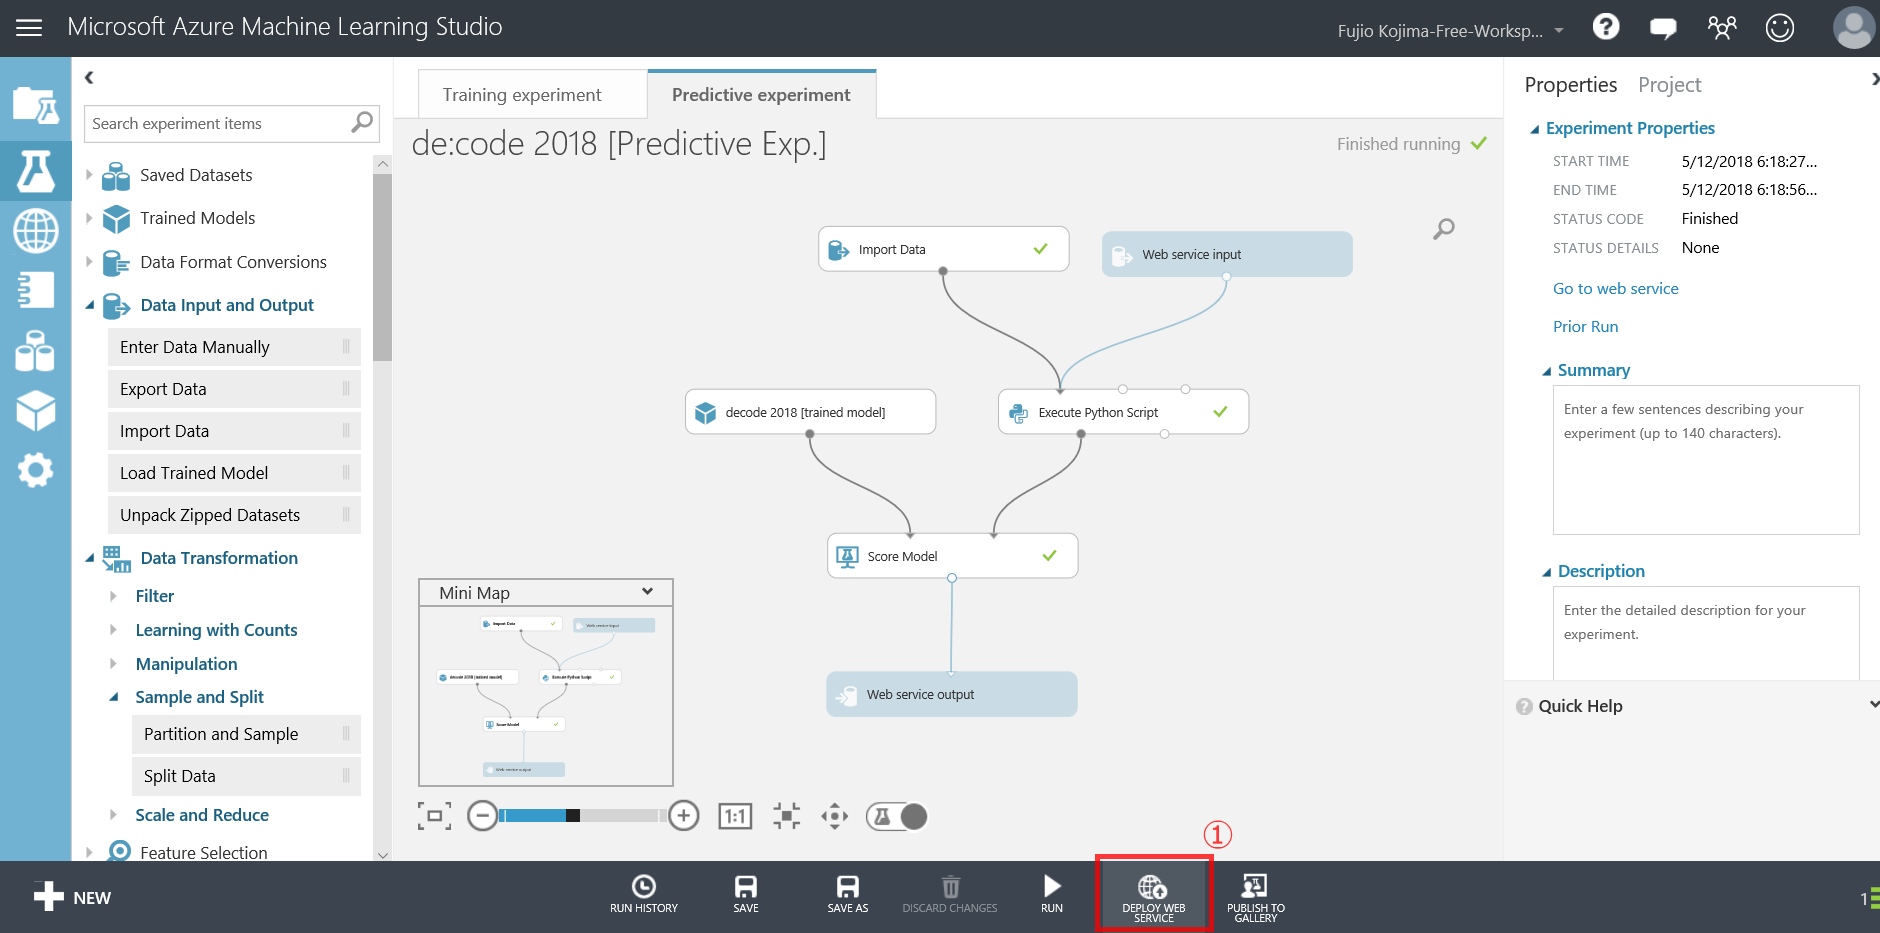
Task: Click the mini map fit-view bracket icon
Action: pyautogui.click(x=434, y=816)
